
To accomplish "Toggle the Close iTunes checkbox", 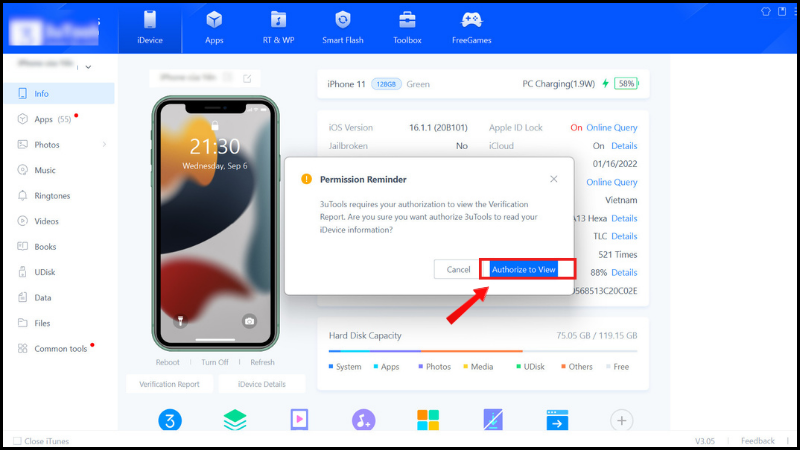I will pyautogui.click(x=17, y=441).
